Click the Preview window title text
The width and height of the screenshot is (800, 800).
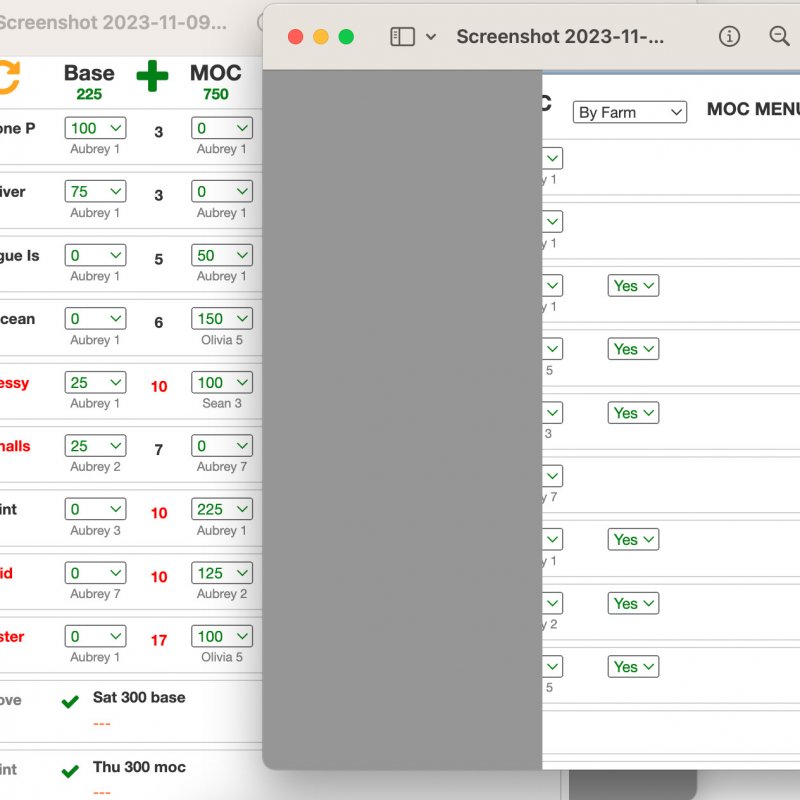pyautogui.click(x=560, y=37)
